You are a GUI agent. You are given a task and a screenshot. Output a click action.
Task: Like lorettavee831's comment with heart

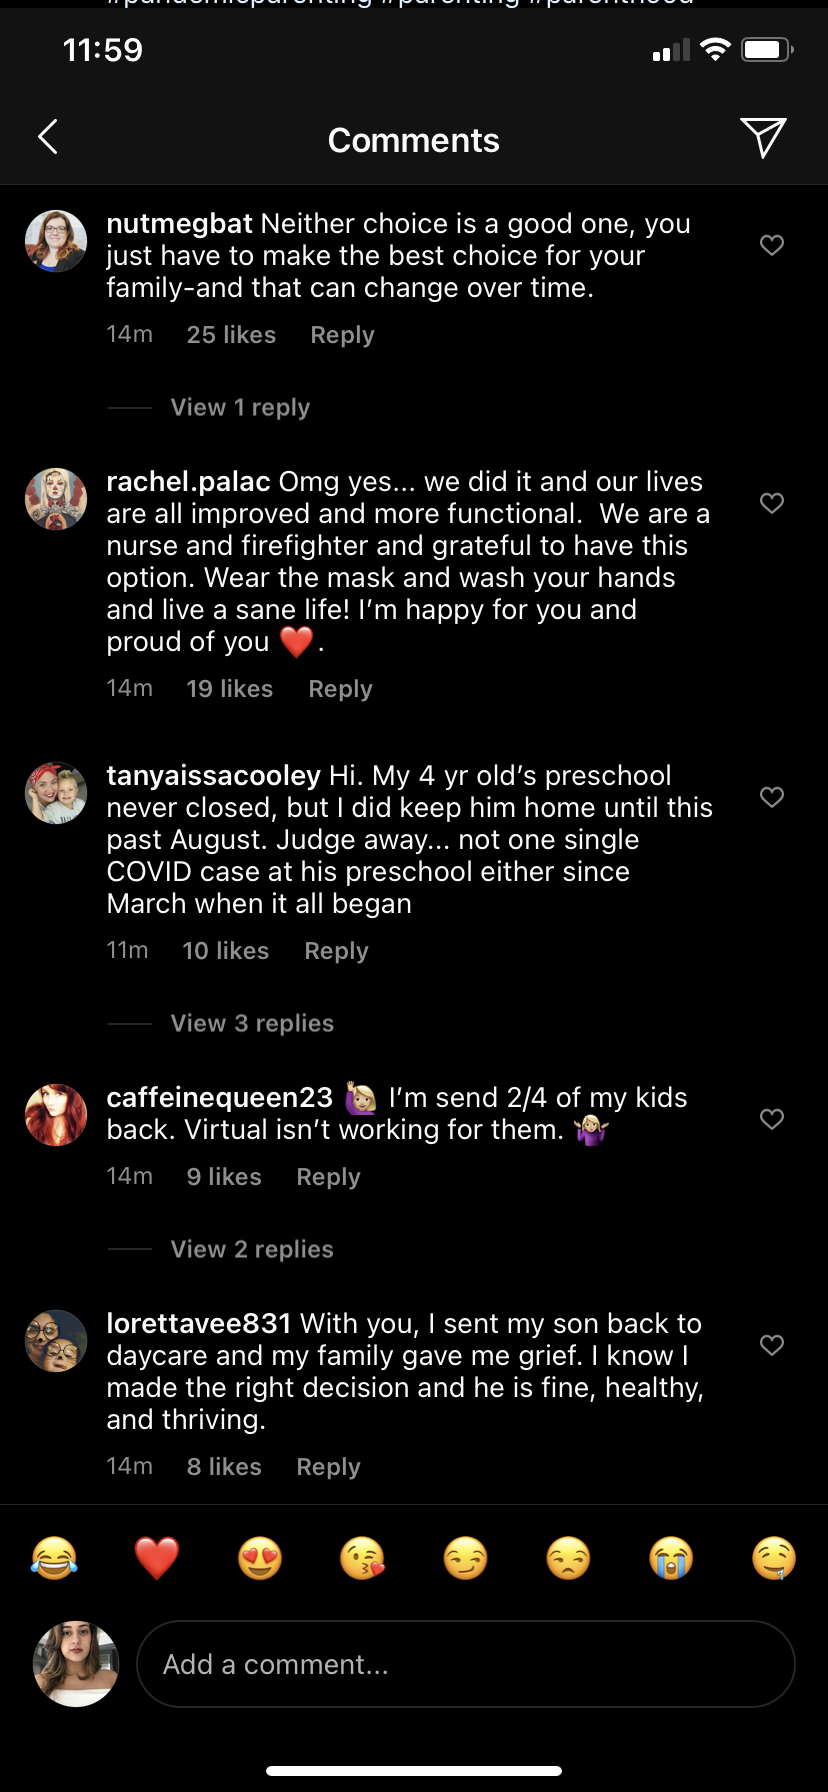coord(772,1345)
